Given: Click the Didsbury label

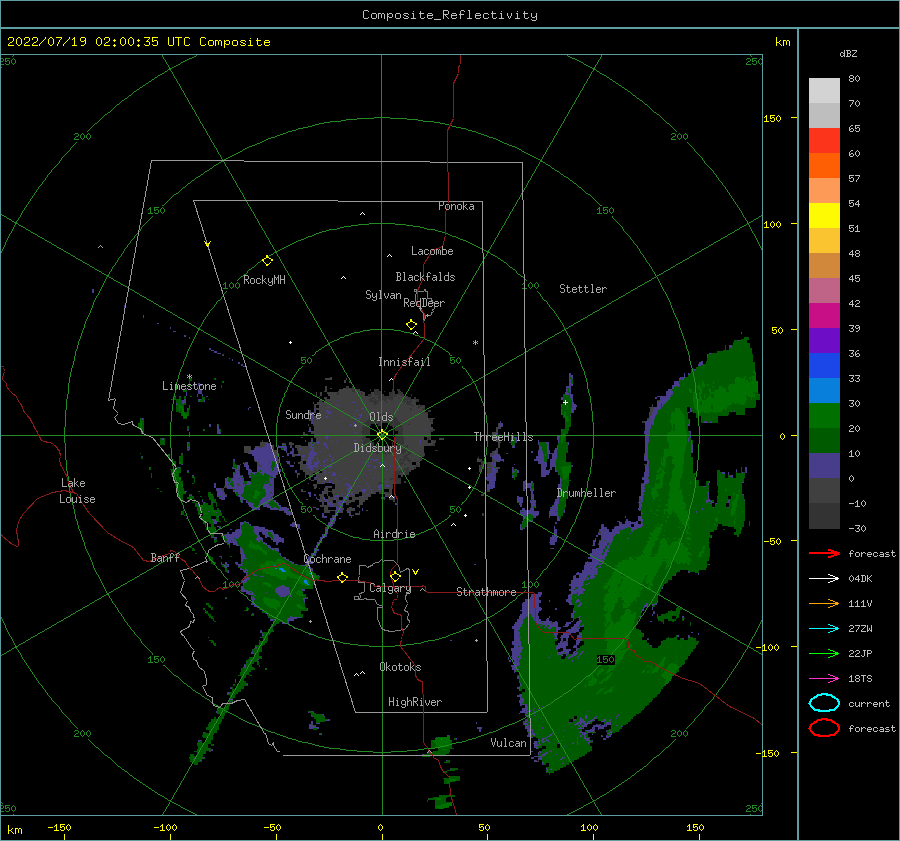Looking at the screenshot, I should (x=377, y=448).
